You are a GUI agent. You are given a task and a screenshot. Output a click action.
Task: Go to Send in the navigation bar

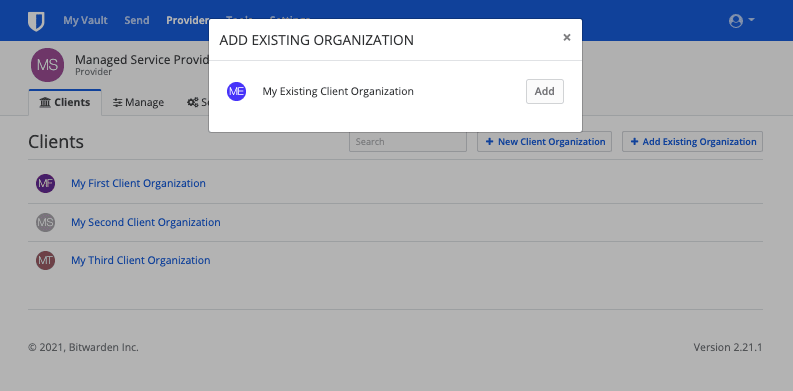[x=137, y=21]
